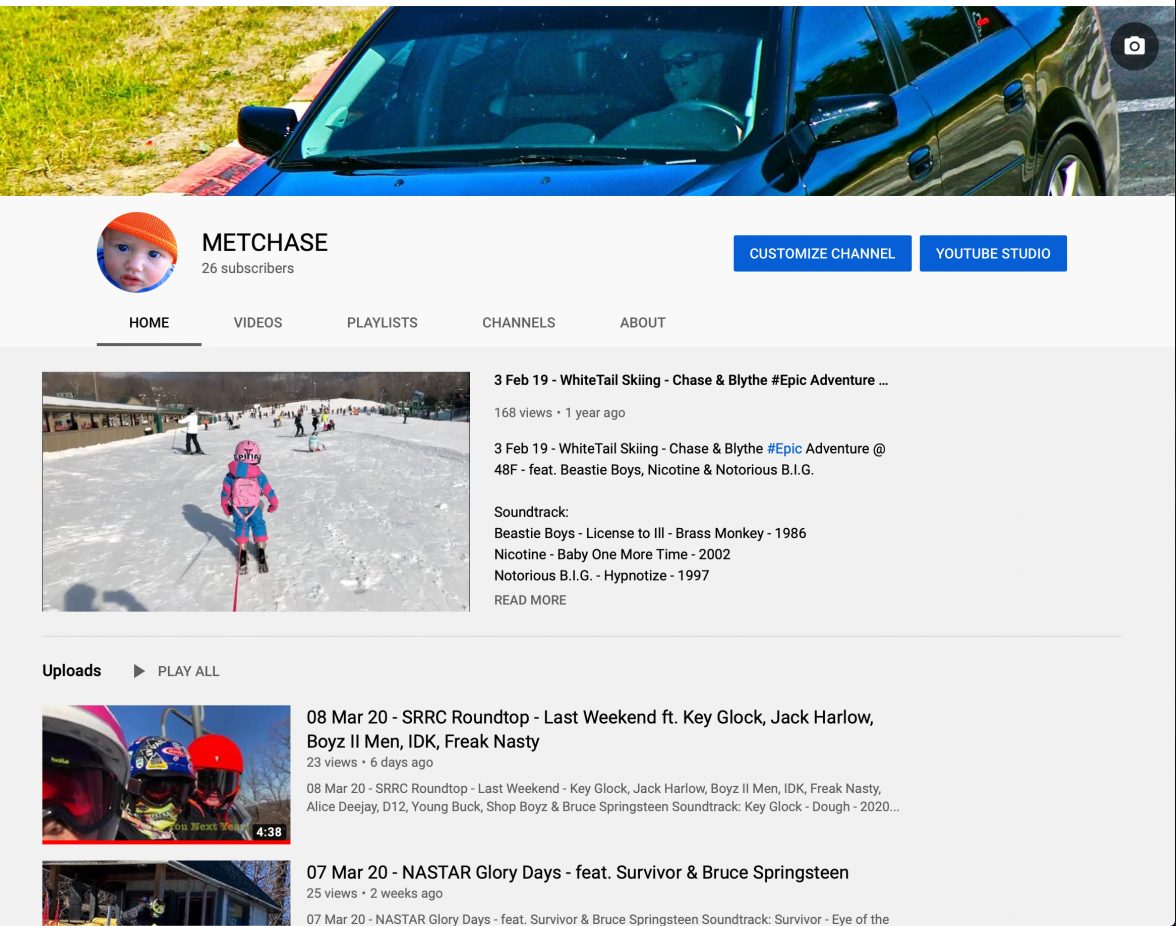Open the Playlists tab
Viewport: 1176px width, 926px height.
pos(382,323)
